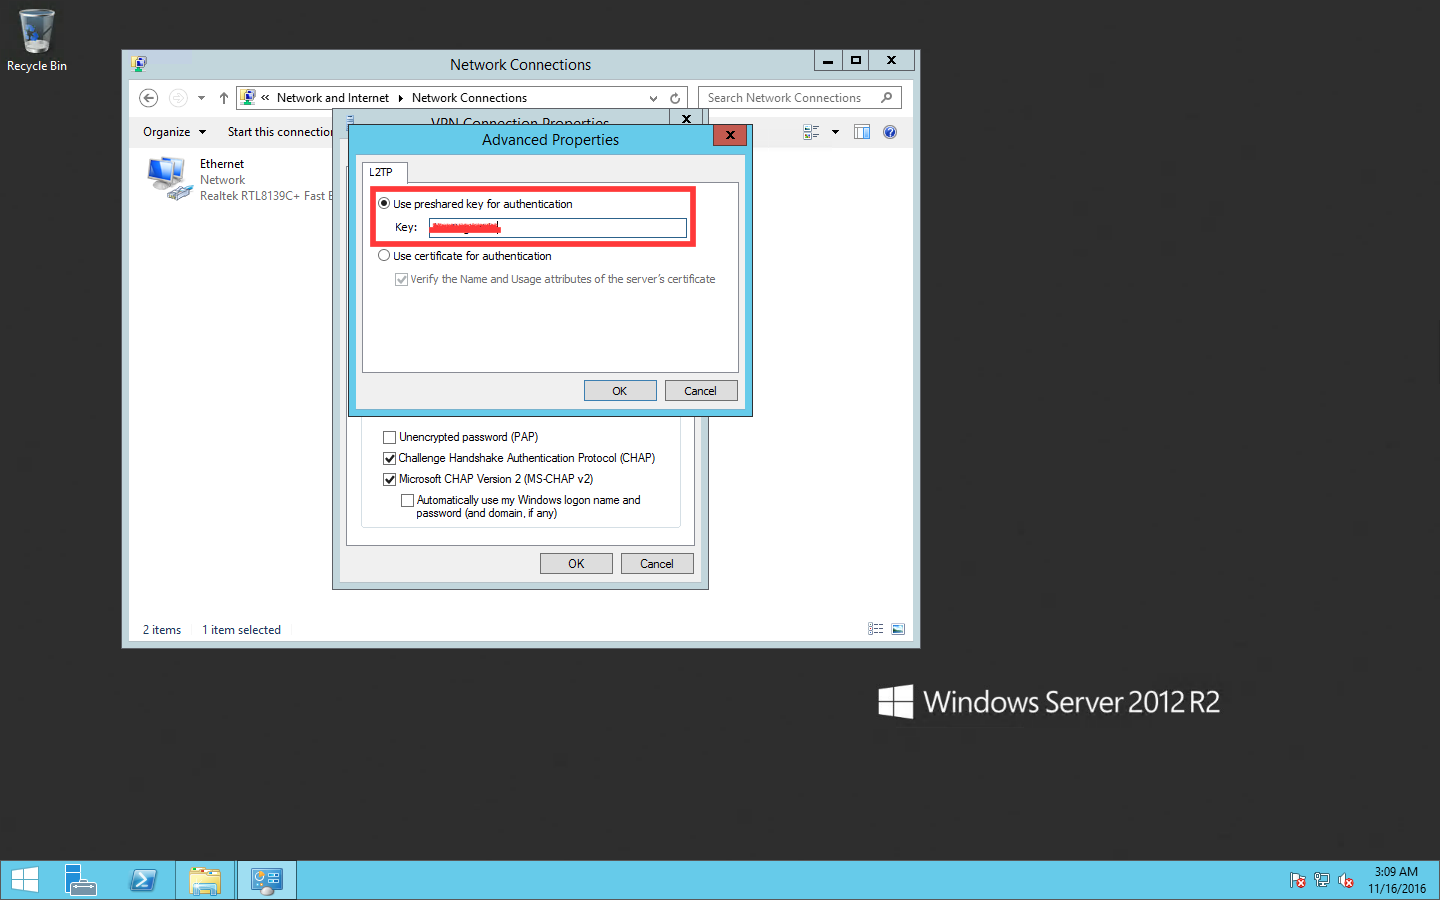Viewport: 1440px width, 900px height.
Task: Launch PowerShell from the taskbar
Action: click(143, 880)
